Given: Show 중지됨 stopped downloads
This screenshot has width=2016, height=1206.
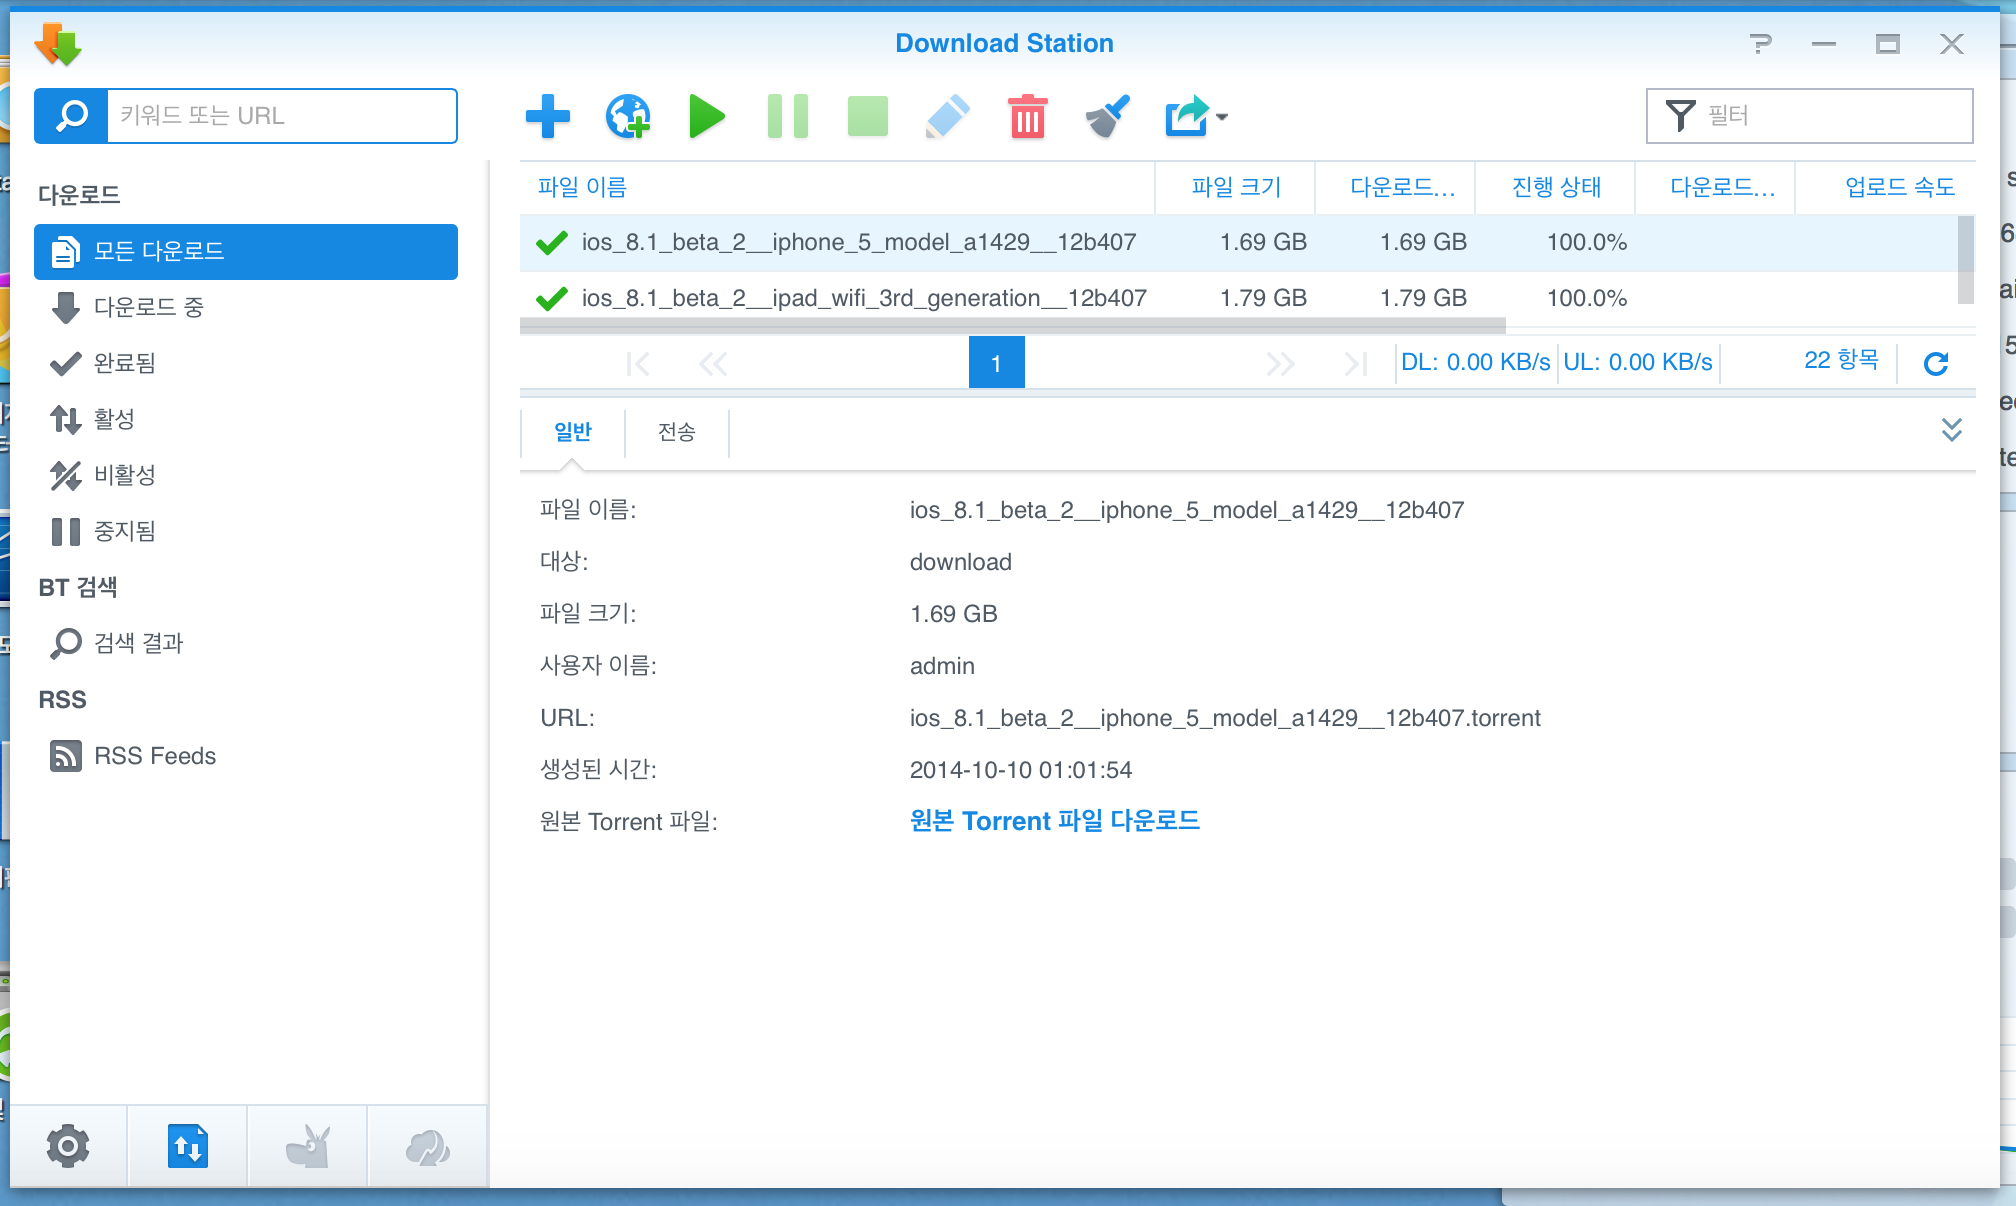Looking at the screenshot, I should pyautogui.click(x=246, y=532).
